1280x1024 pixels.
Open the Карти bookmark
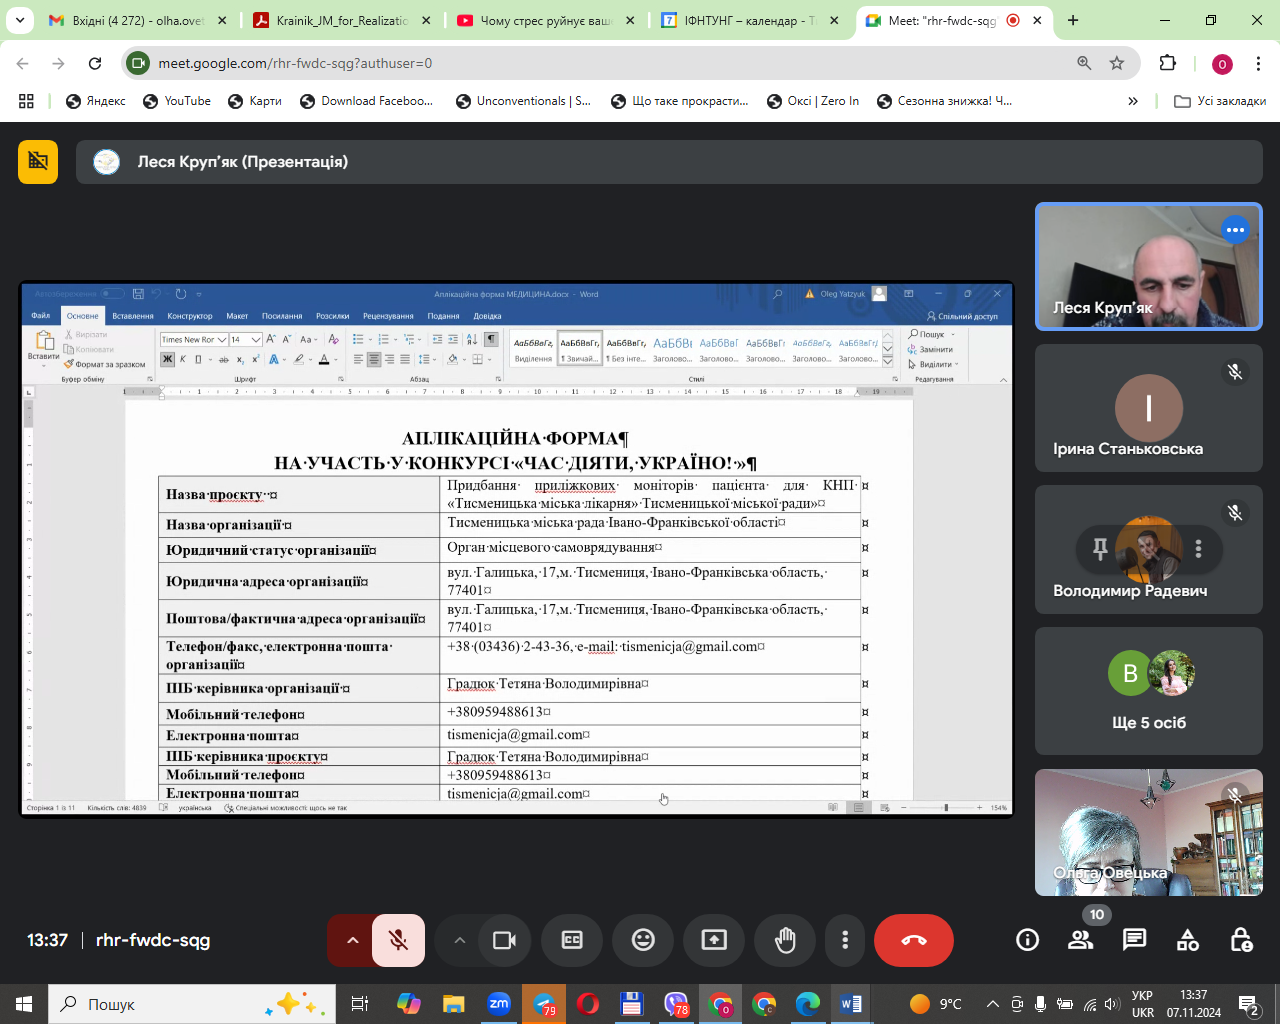point(255,101)
